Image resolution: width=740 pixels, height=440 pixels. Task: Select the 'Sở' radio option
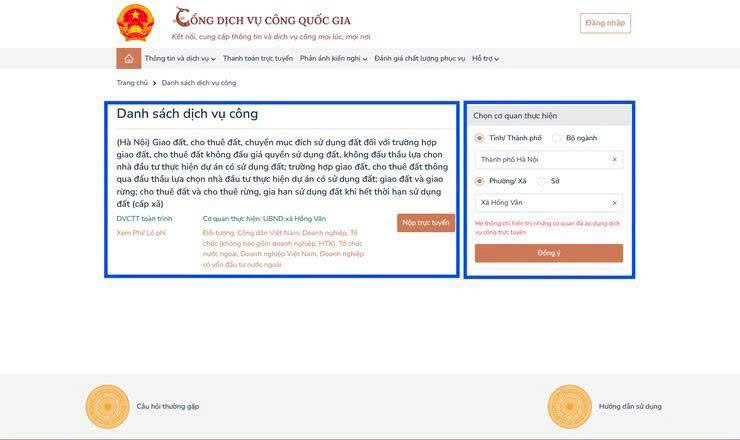(x=541, y=181)
